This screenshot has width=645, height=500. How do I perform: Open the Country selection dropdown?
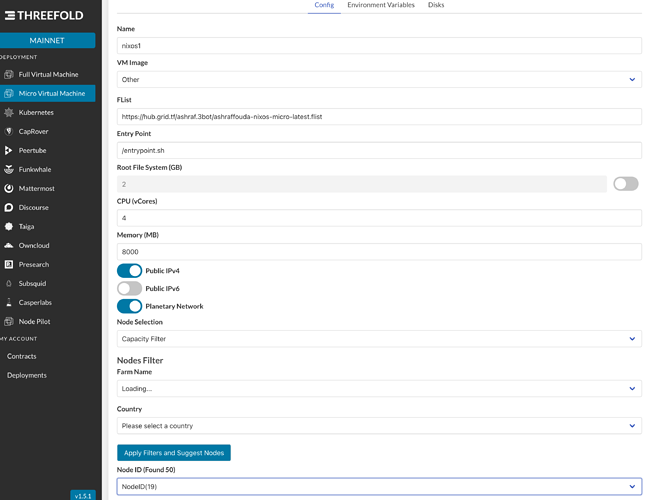pos(379,426)
